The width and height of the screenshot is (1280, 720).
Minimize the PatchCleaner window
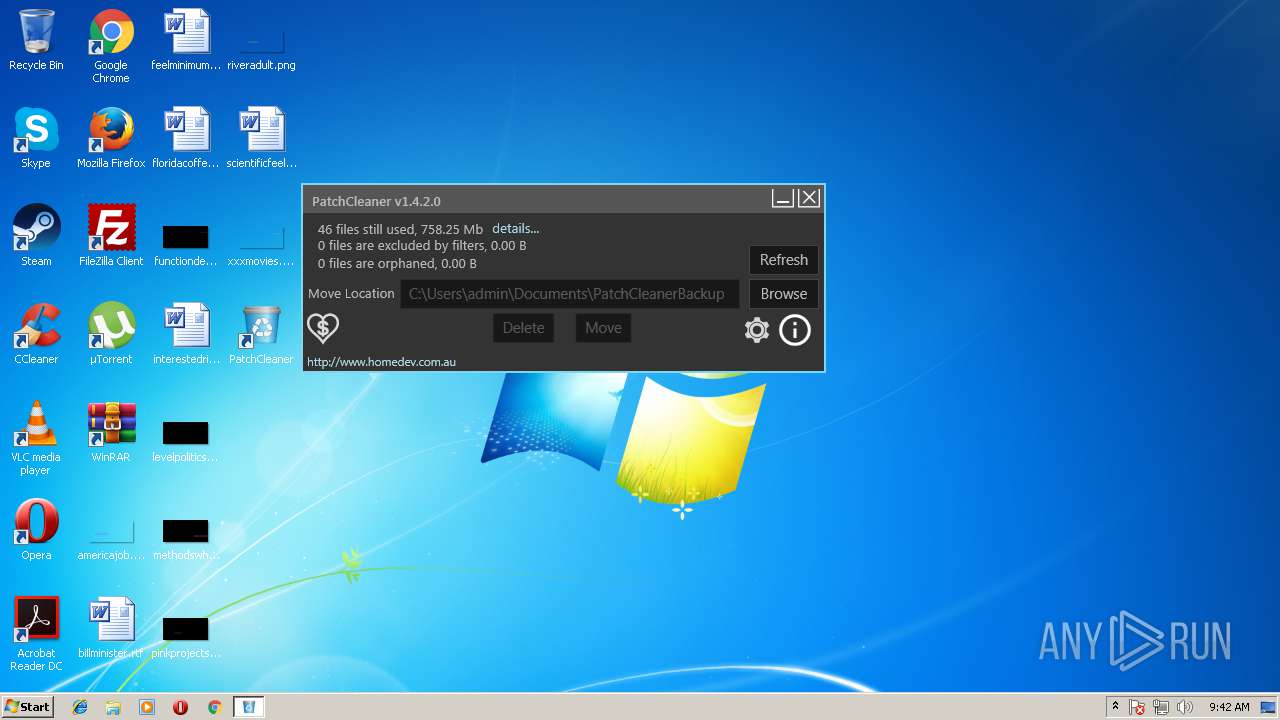click(x=783, y=198)
